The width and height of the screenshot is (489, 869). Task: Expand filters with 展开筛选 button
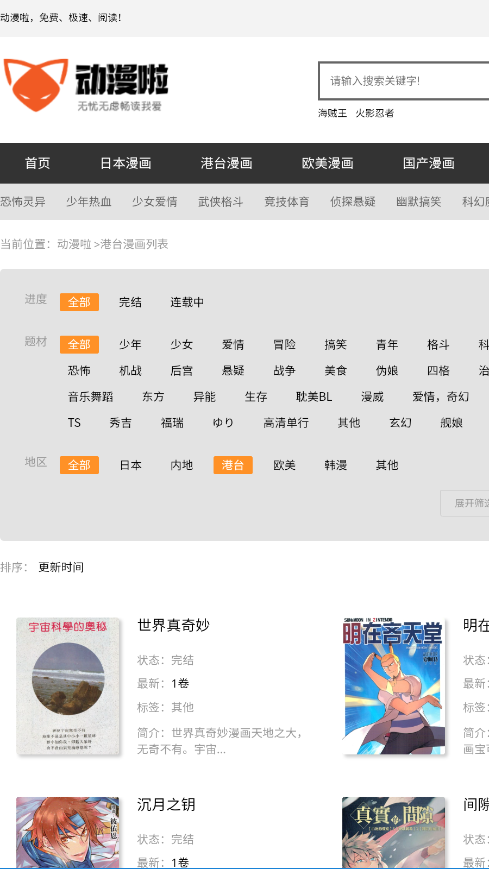(465, 503)
